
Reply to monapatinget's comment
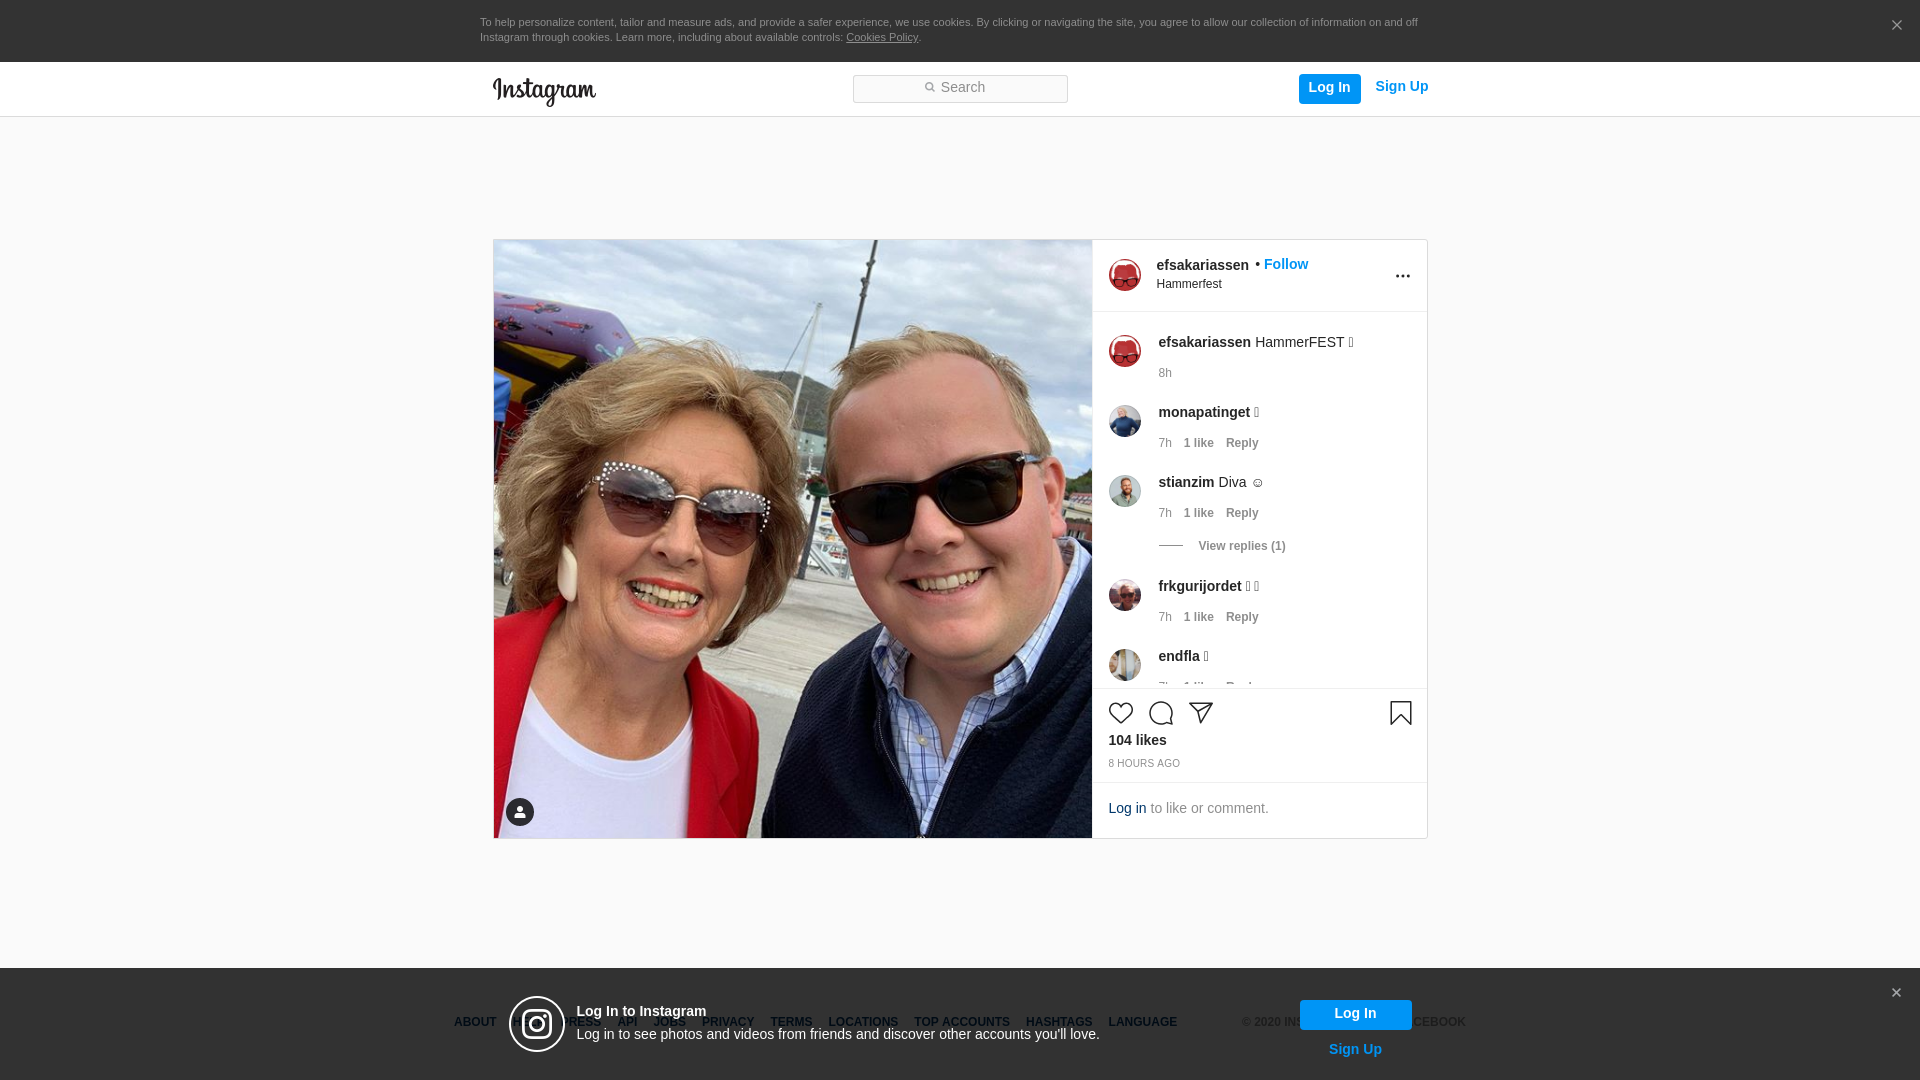(1241, 443)
